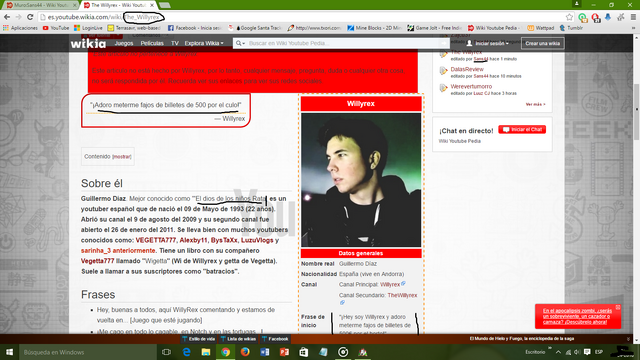Open Word from the taskbar
Image resolution: width=640 pixels, height=360 pixels.
tap(264, 352)
